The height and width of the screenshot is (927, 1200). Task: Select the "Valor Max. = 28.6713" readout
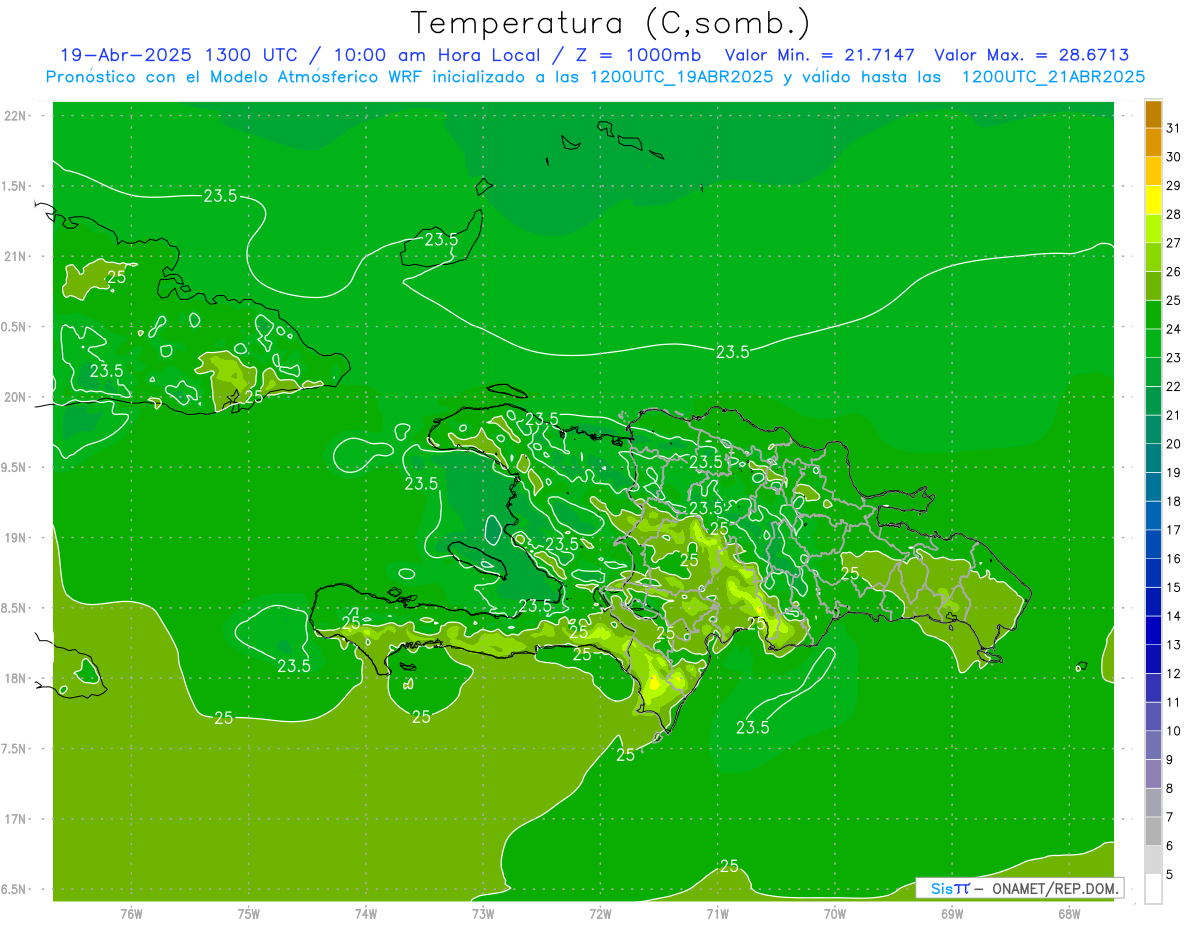[x=1033, y=56]
